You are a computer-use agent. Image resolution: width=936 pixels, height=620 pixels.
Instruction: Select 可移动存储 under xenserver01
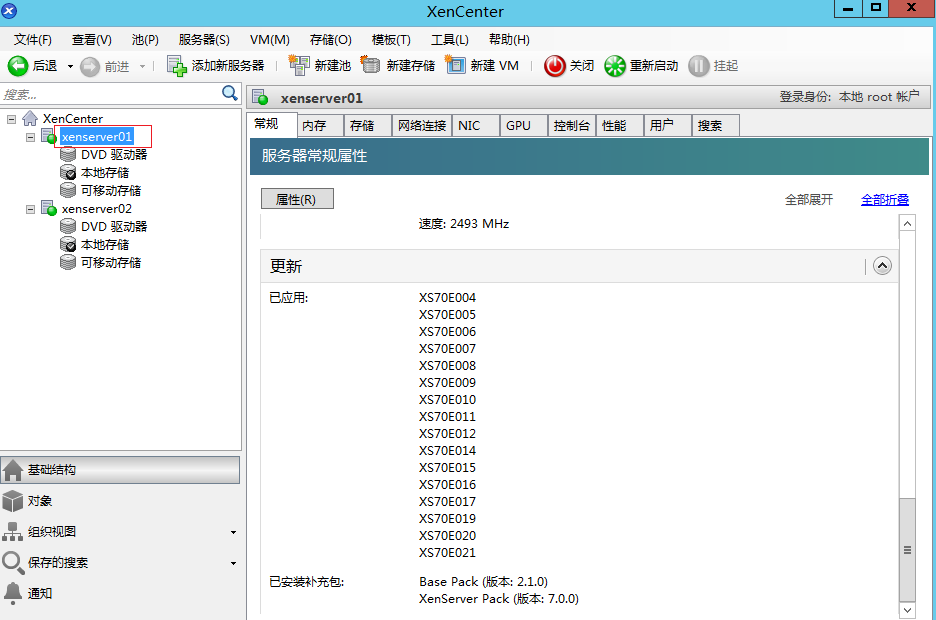111,190
